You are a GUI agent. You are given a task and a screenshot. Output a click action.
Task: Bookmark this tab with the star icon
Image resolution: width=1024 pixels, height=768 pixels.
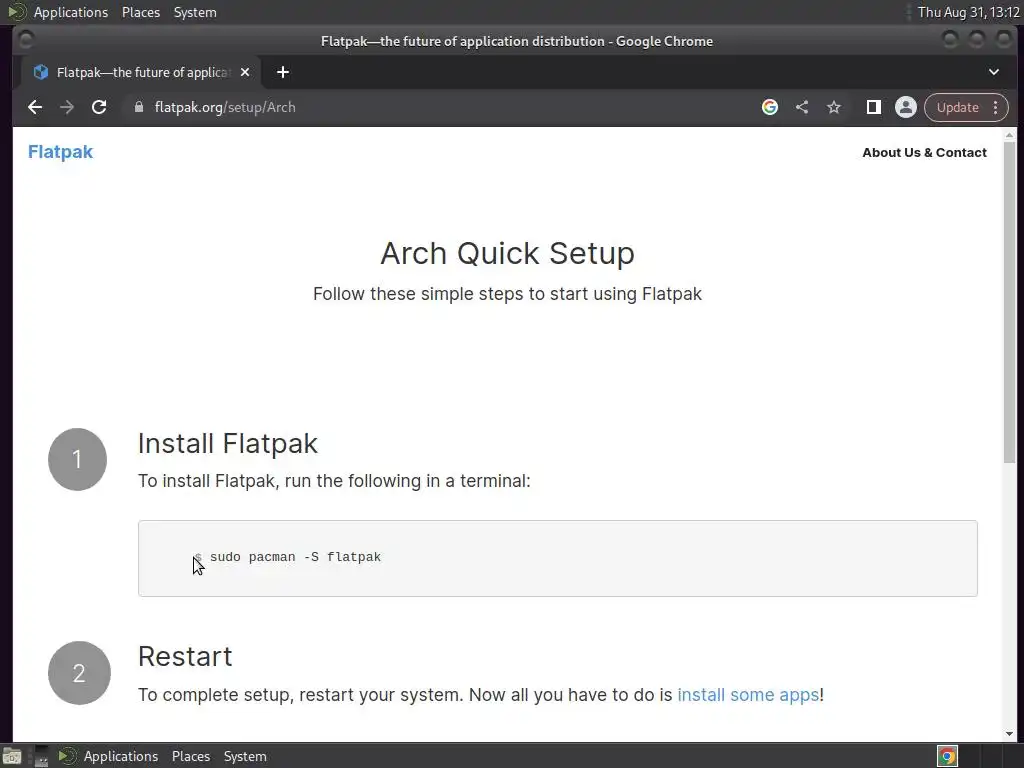tap(834, 107)
